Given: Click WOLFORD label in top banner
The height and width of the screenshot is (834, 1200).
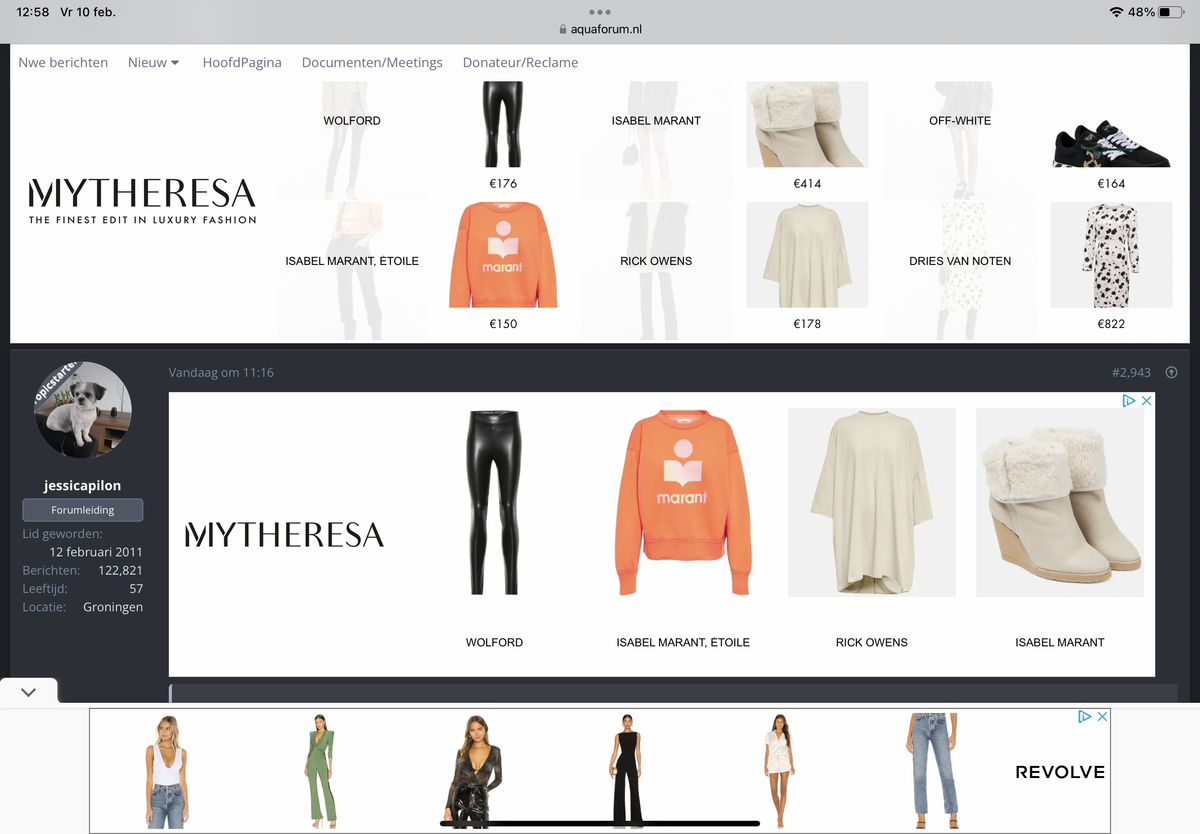Looking at the screenshot, I should (x=352, y=120).
